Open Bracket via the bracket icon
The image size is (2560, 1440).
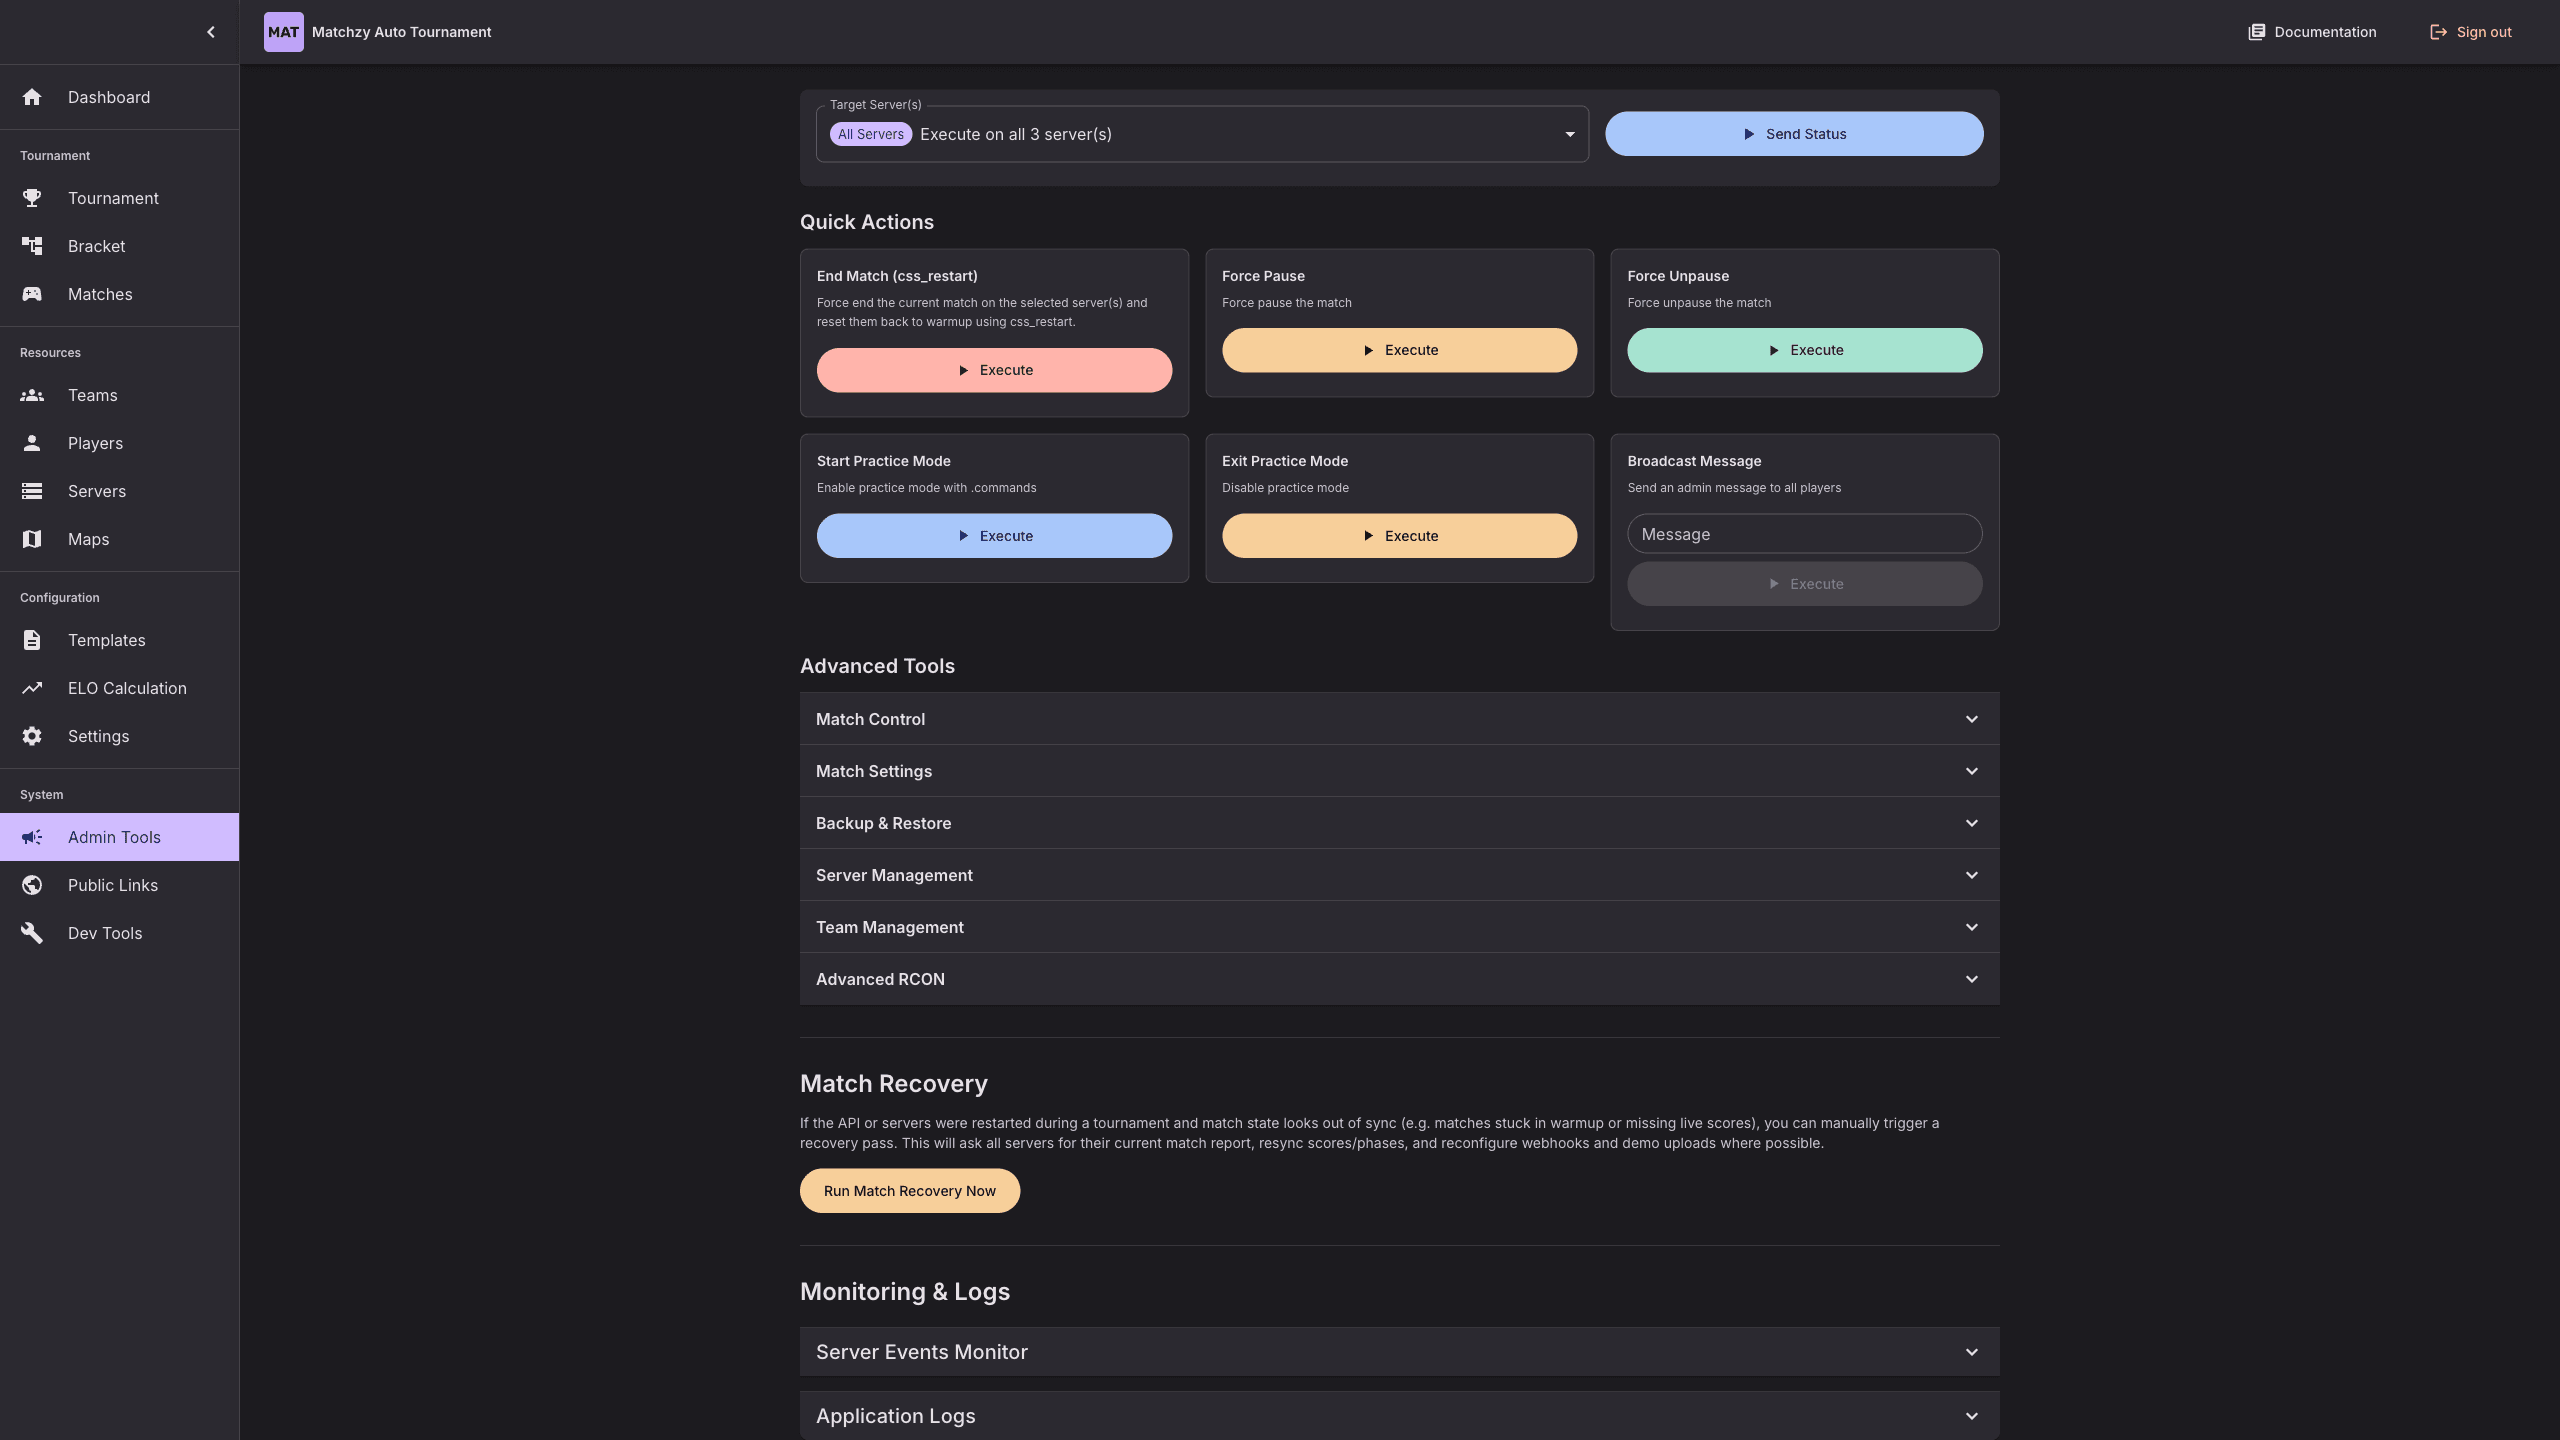(x=33, y=246)
